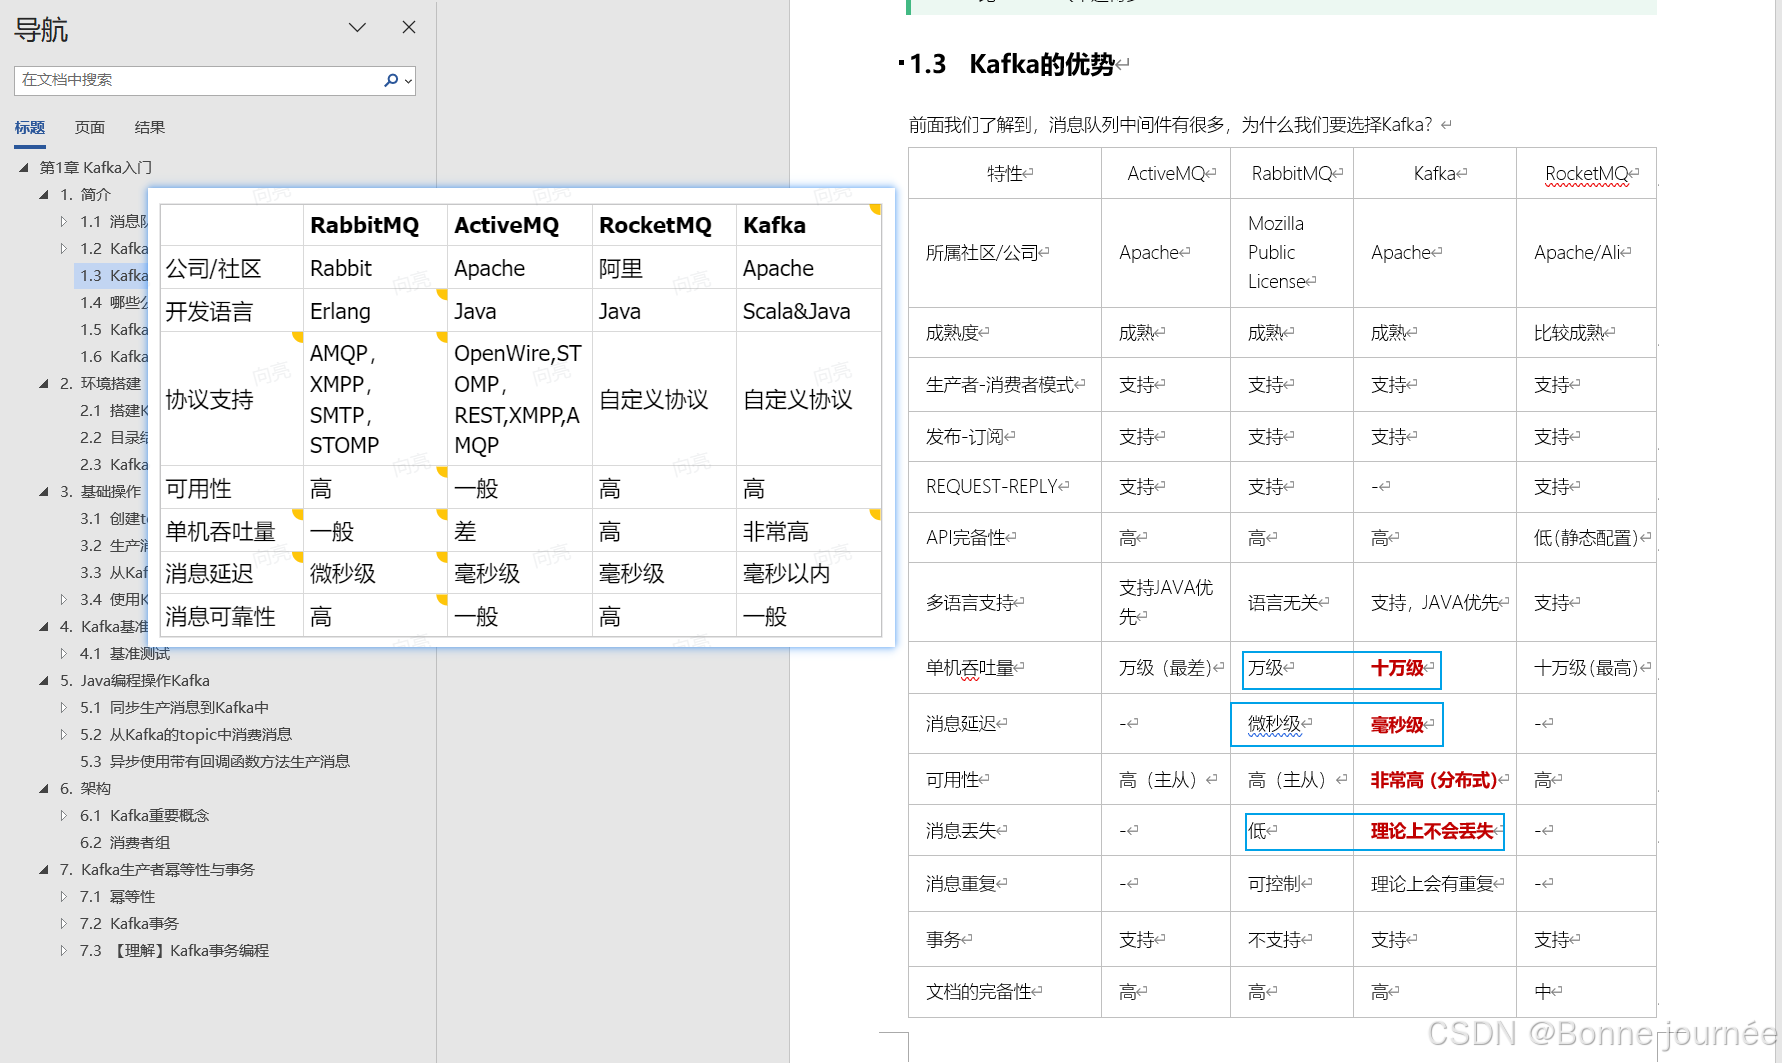Viewport: 1782px width, 1063px height.
Task: Go to heading 3.1 创建
Action: [x=113, y=518]
